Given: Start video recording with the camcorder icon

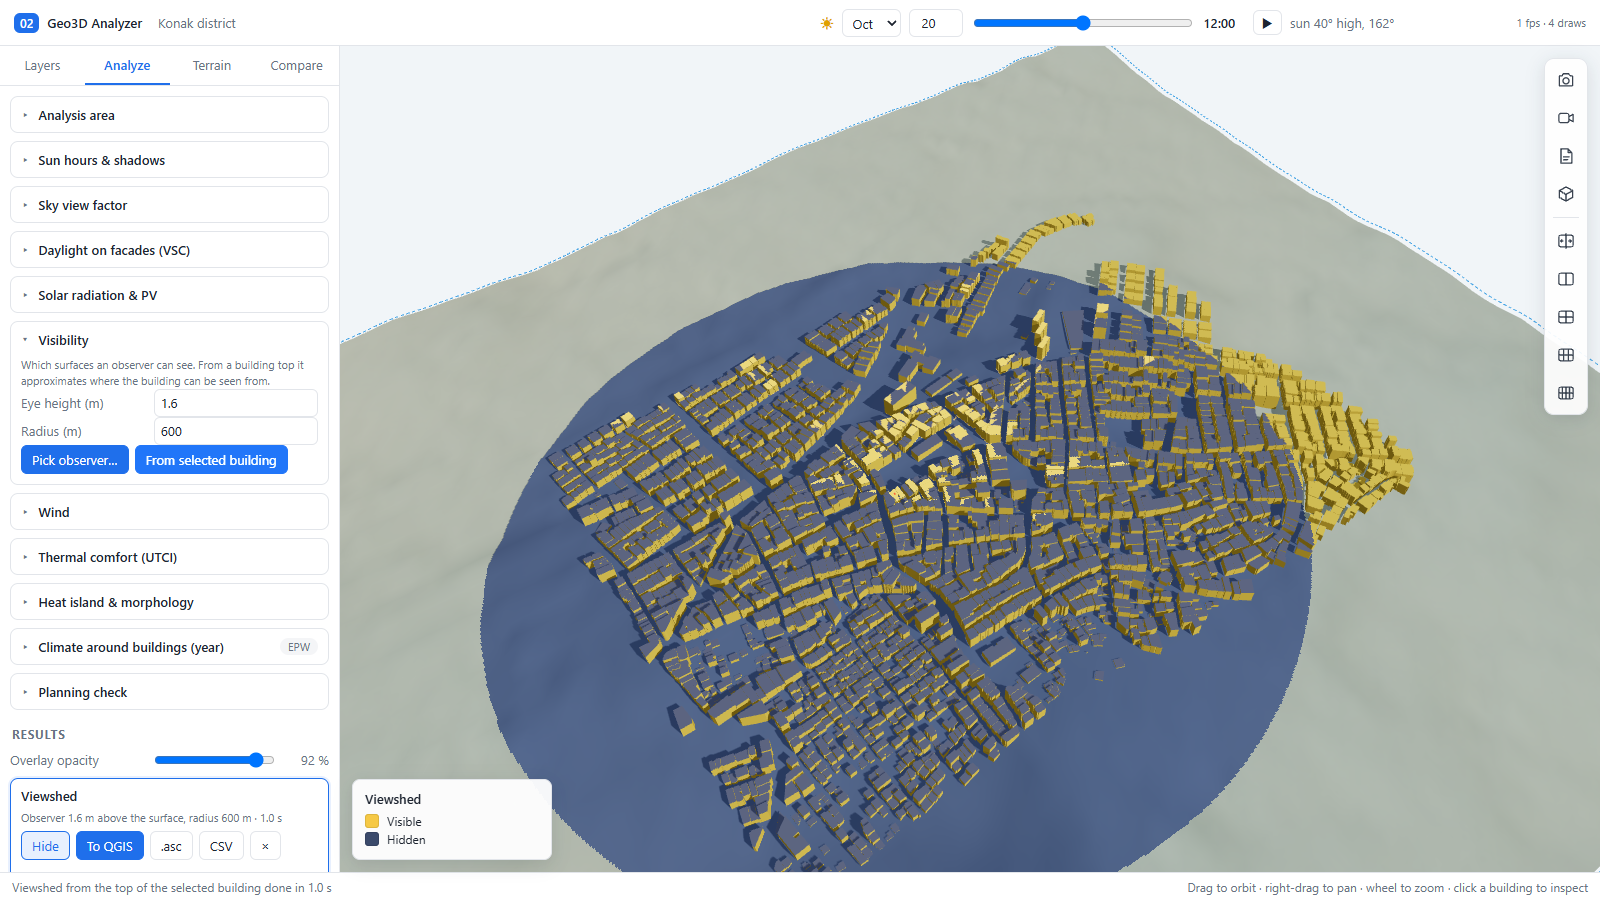Looking at the screenshot, I should [x=1566, y=118].
